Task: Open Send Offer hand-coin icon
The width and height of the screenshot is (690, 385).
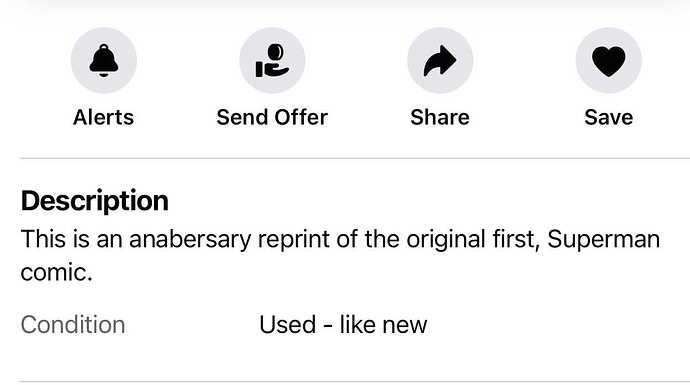Action: click(272, 60)
